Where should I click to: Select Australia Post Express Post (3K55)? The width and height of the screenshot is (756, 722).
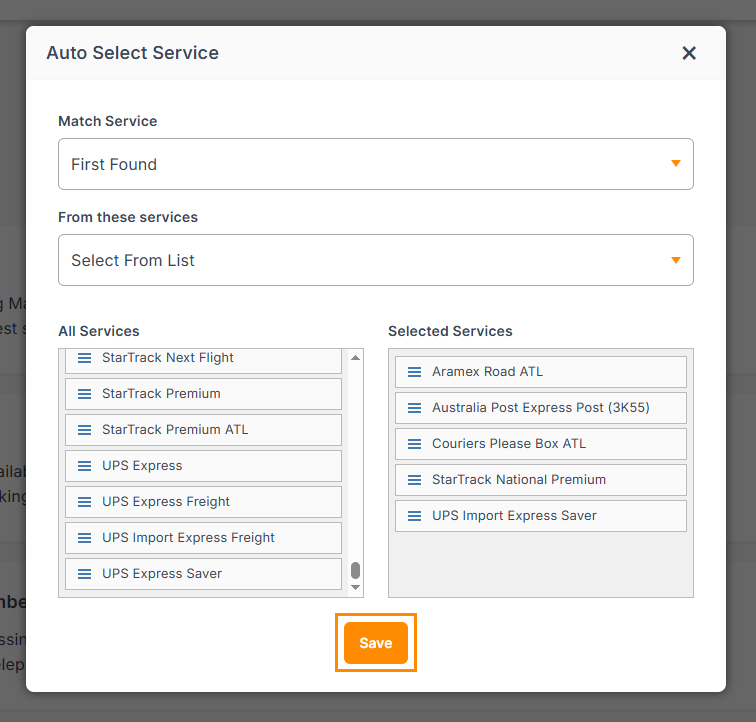pyautogui.click(x=518, y=408)
